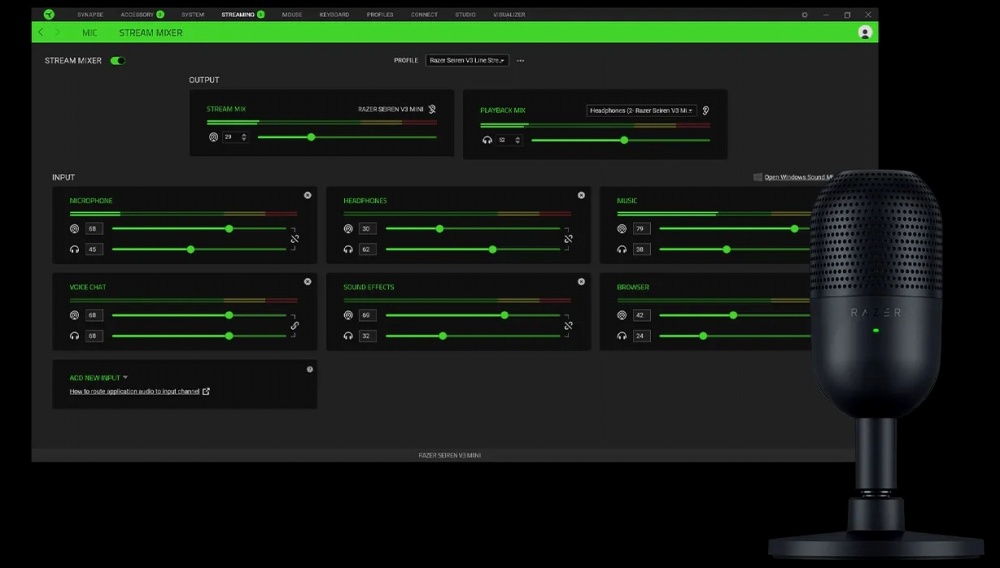Mute Browser channel playback icon
Screen dimensions: 1000x568
622,335
